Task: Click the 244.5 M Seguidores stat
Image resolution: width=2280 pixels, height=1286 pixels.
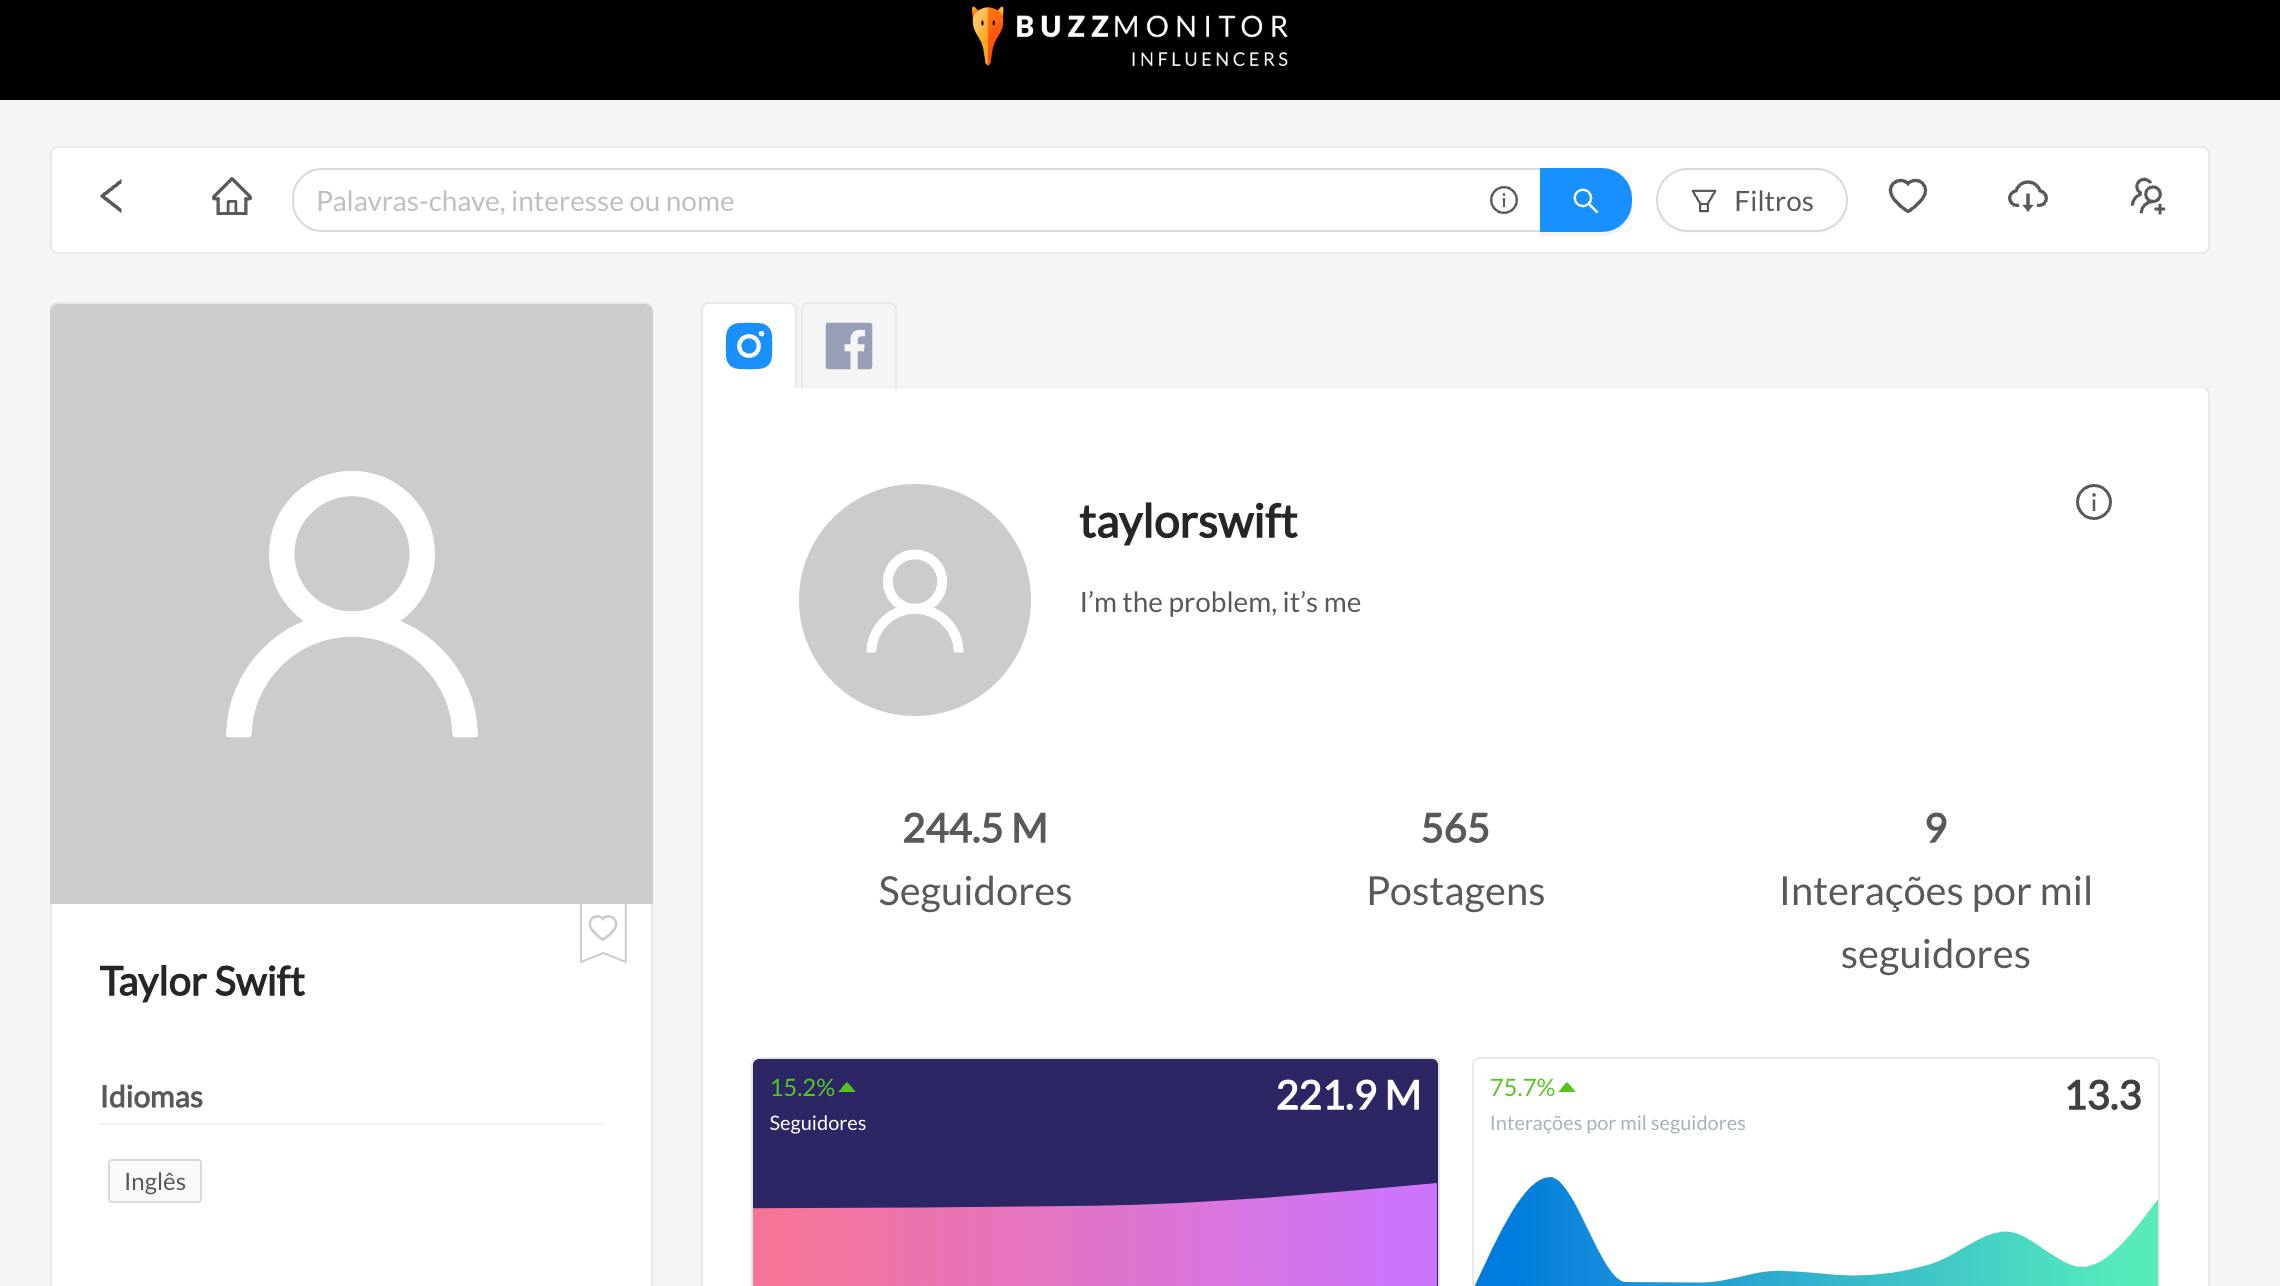Action: click(x=975, y=859)
